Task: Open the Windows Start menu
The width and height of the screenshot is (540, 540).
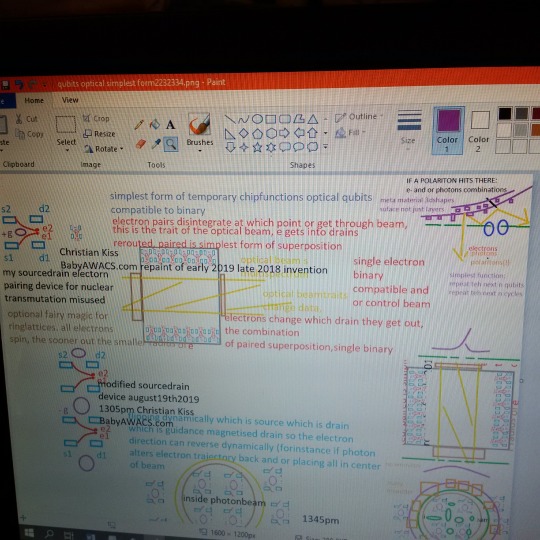Action: (x=29, y=533)
